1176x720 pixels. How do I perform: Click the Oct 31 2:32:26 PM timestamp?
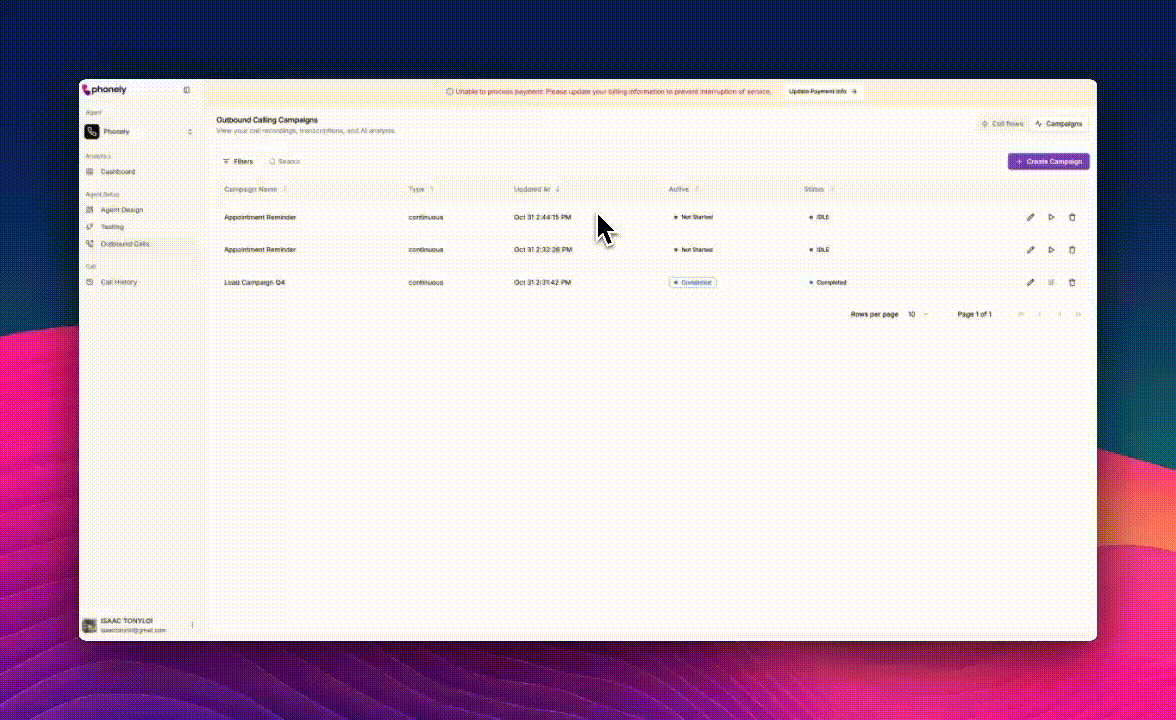(x=542, y=250)
